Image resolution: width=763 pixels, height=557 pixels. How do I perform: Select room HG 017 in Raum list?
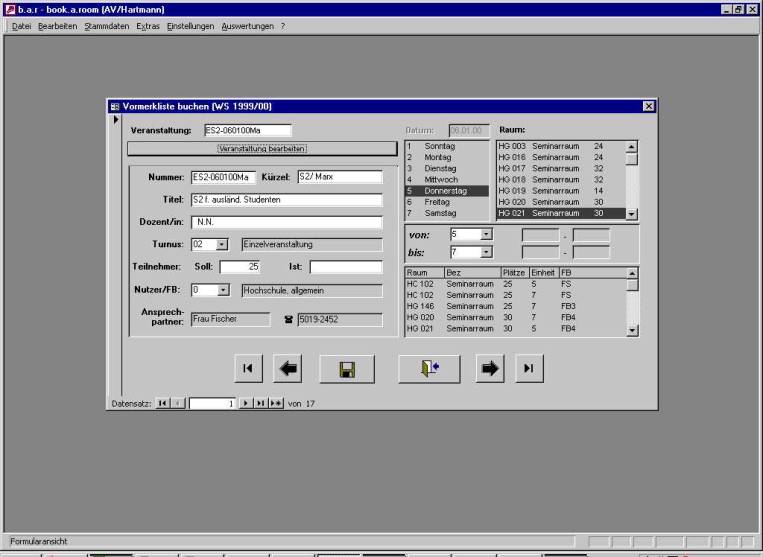(561, 168)
